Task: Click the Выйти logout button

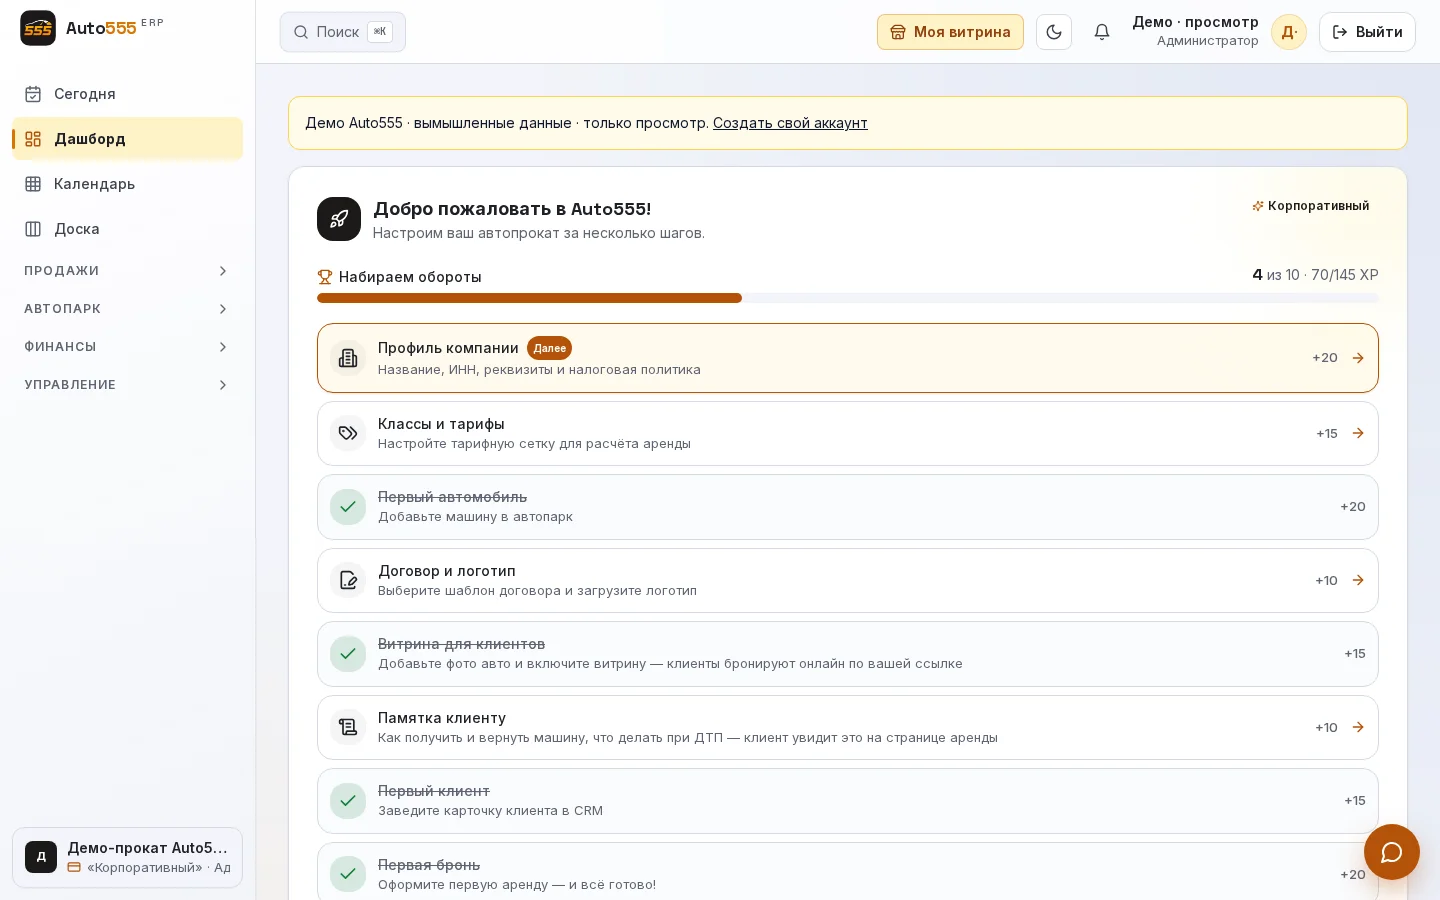Action: pos(1367,32)
